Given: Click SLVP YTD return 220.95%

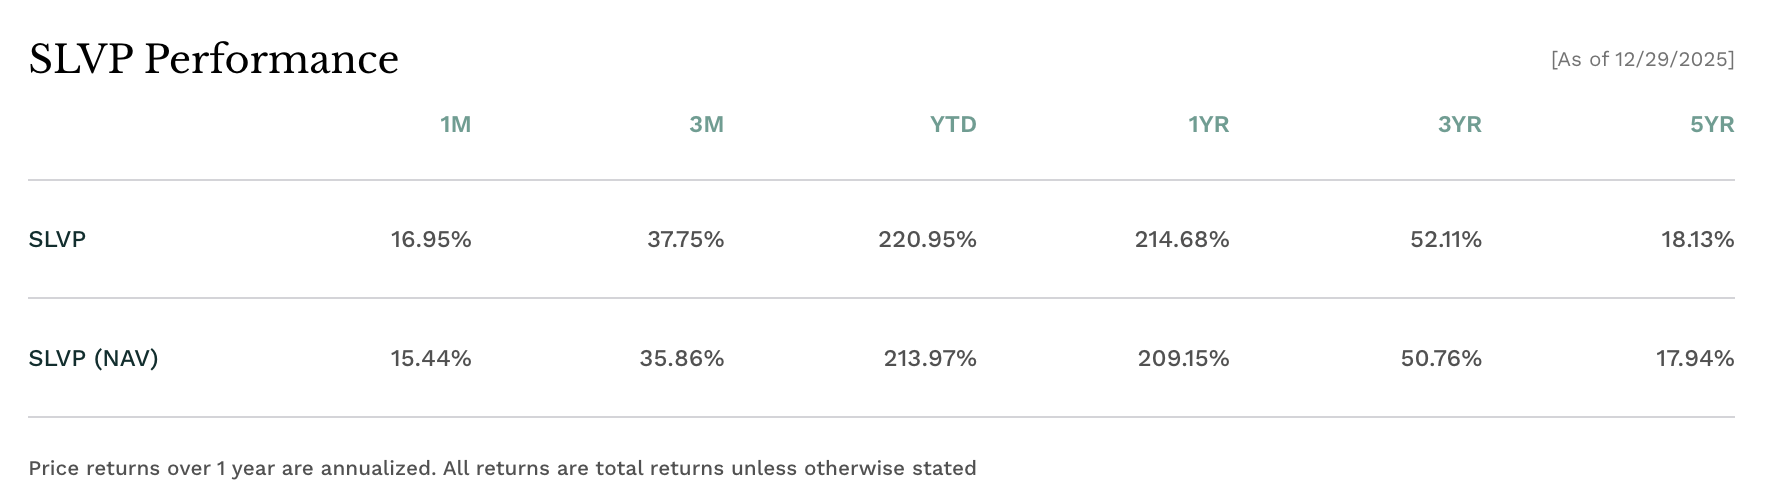Looking at the screenshot, I should pos(927,240).
